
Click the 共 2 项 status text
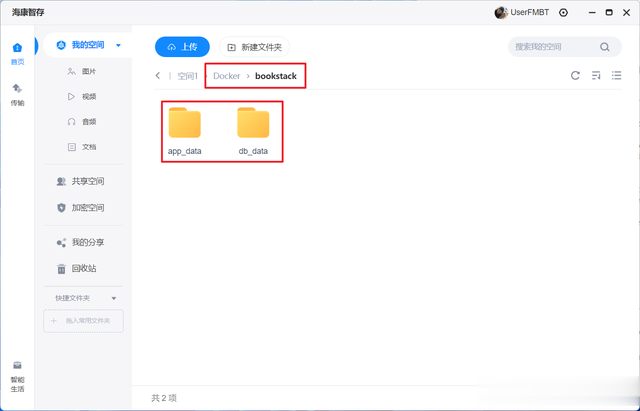[x=164, y=398]
